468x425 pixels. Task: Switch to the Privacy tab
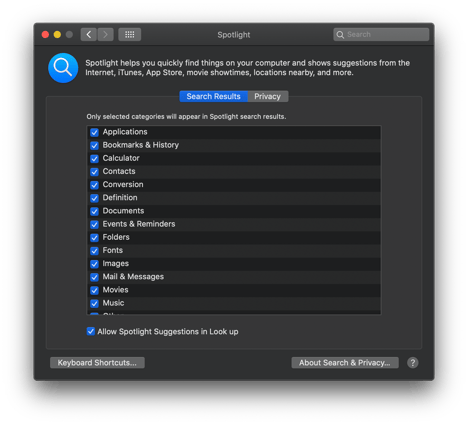268,96
